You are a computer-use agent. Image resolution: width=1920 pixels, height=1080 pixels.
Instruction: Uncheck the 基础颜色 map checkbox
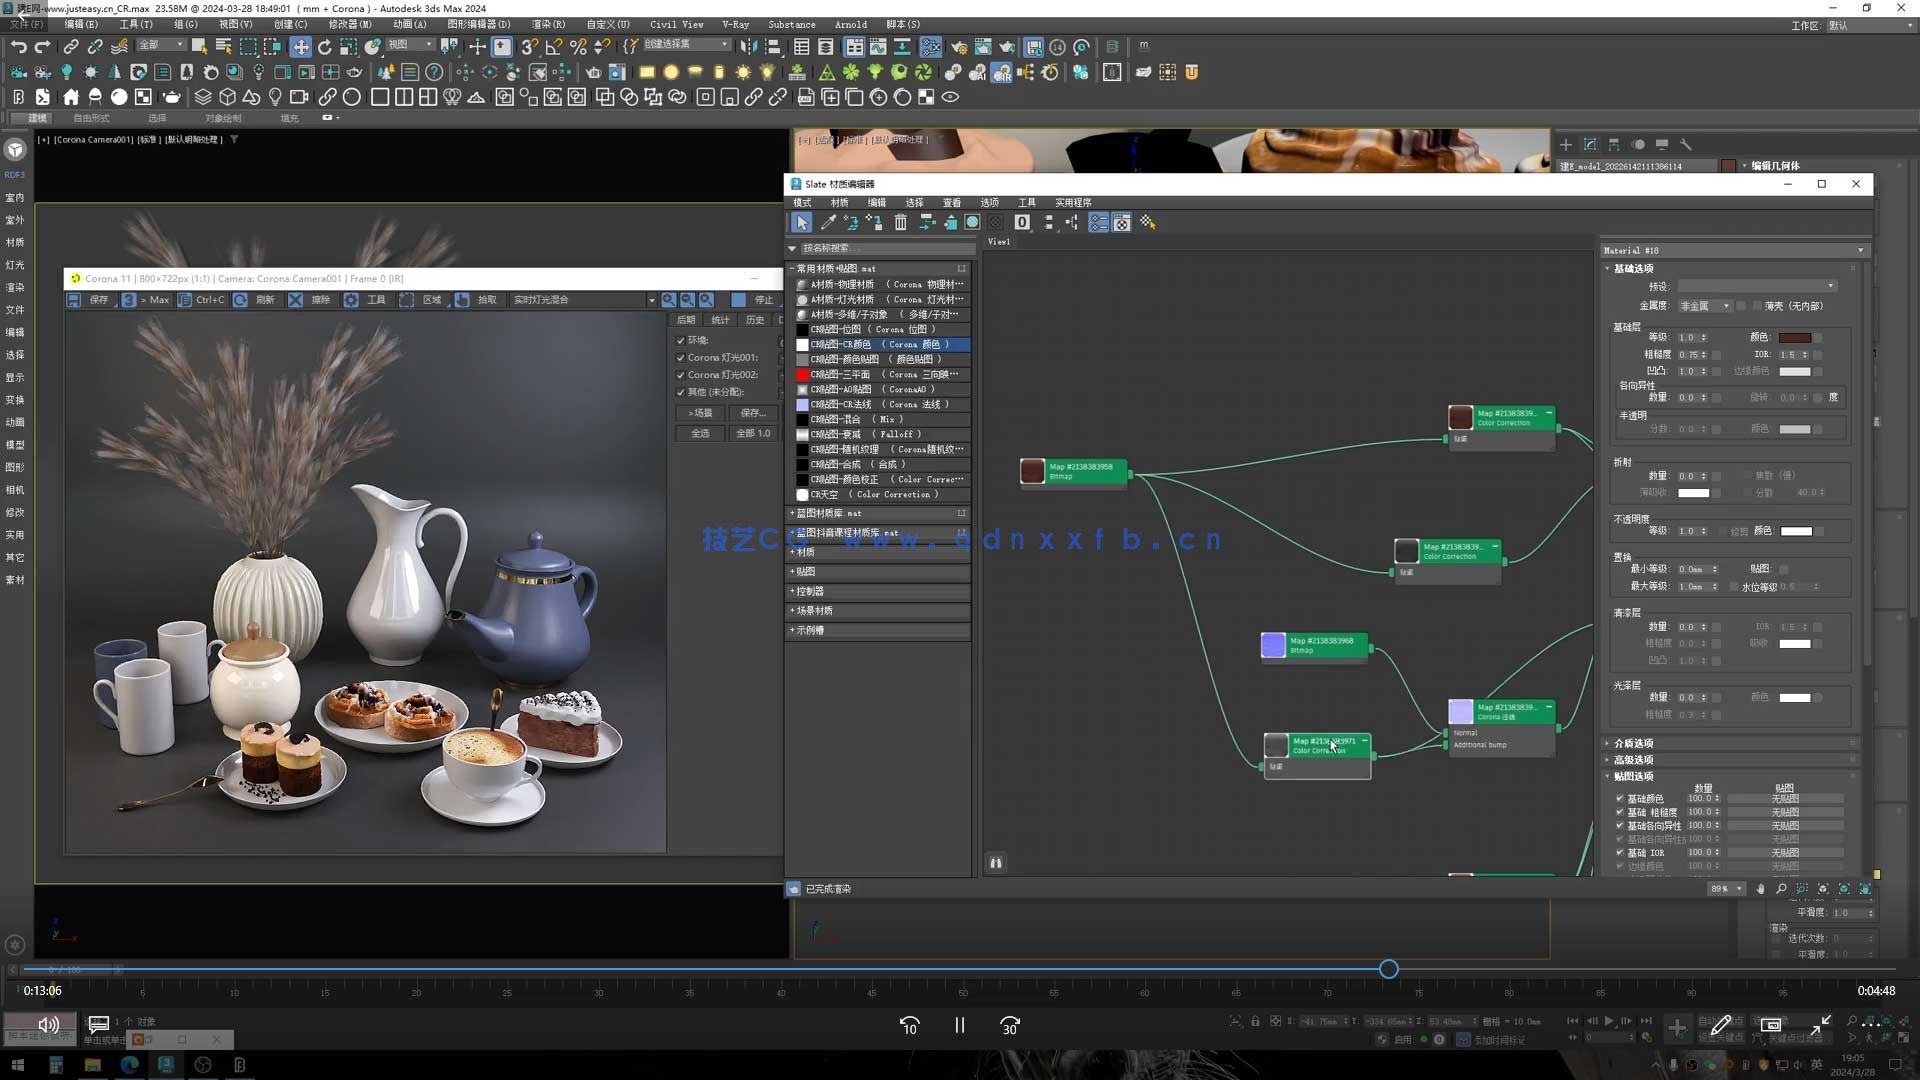[x=1620, y=799]
